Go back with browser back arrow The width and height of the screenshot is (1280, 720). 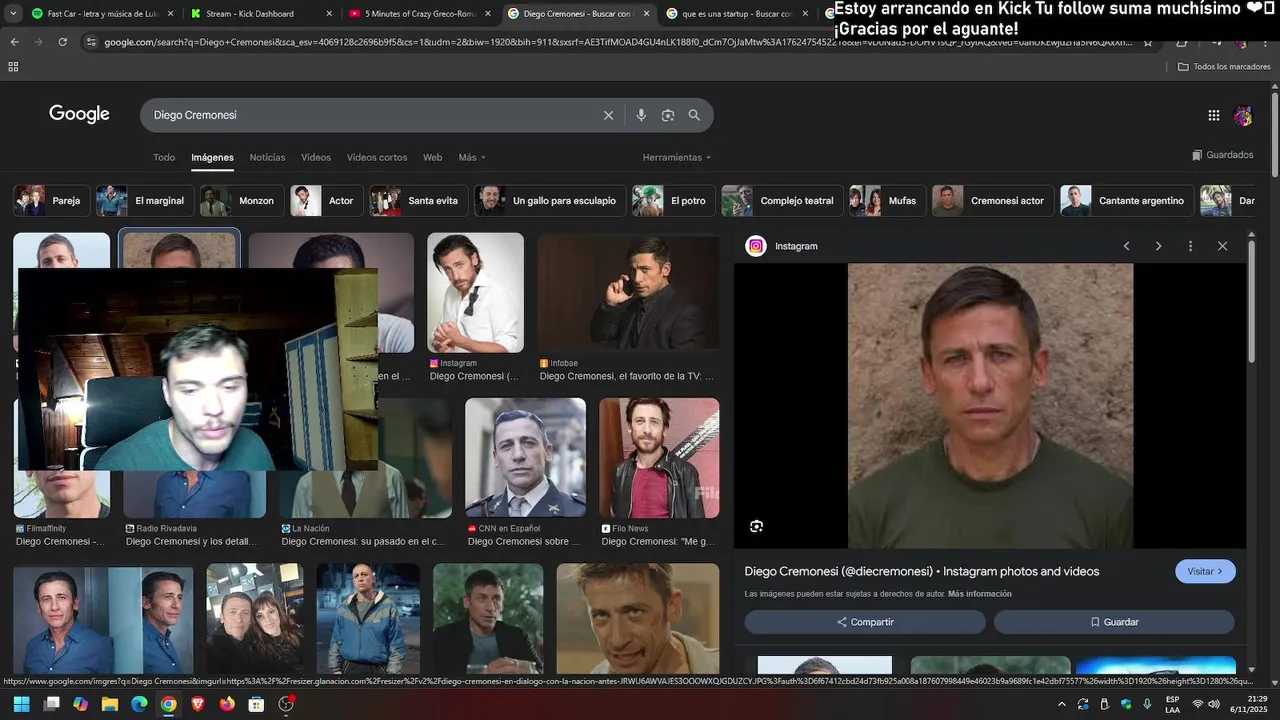(14, 42)
